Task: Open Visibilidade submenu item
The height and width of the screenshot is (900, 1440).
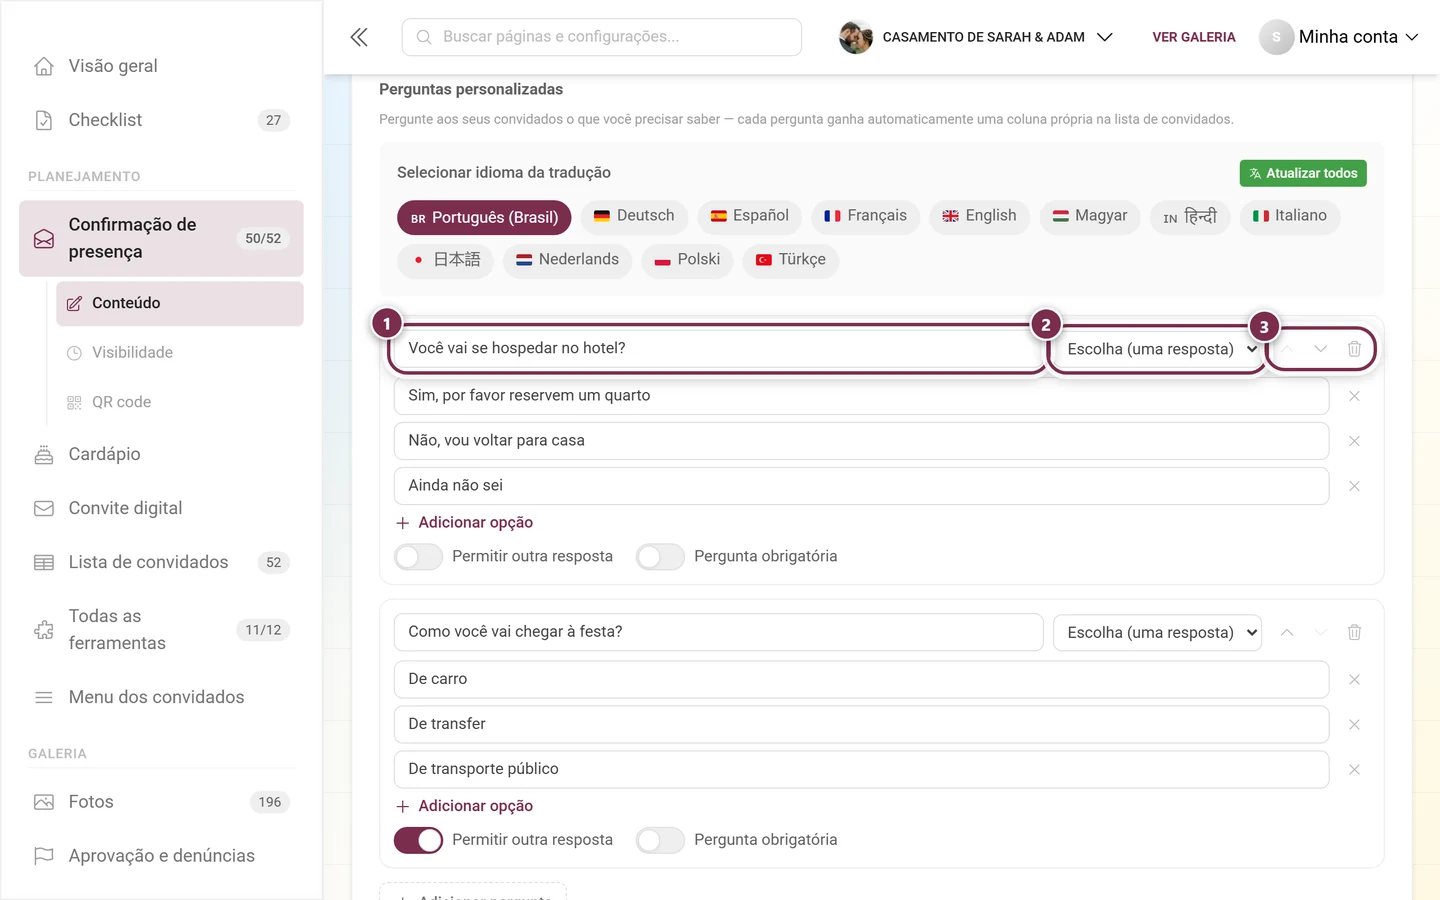Action: [x=180, y=352]
